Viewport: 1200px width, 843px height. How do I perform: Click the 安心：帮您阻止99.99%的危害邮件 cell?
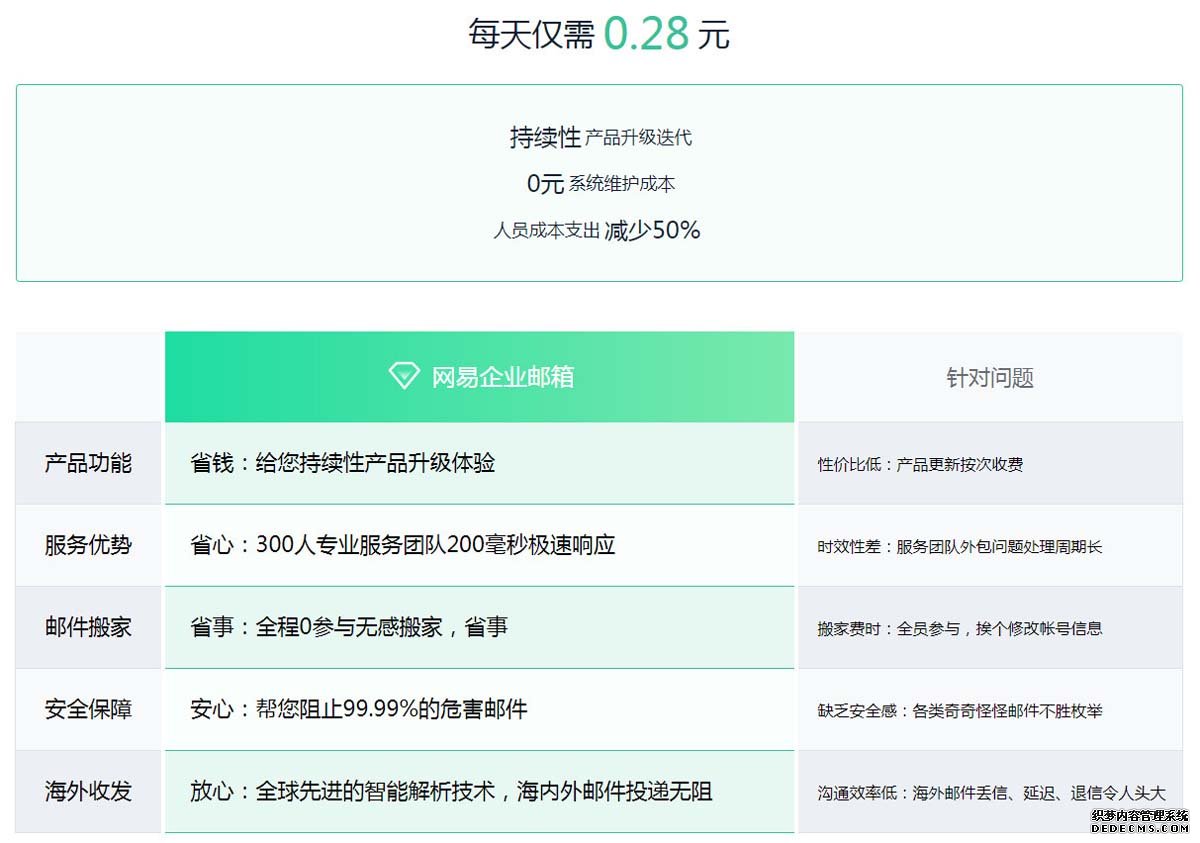480,709
